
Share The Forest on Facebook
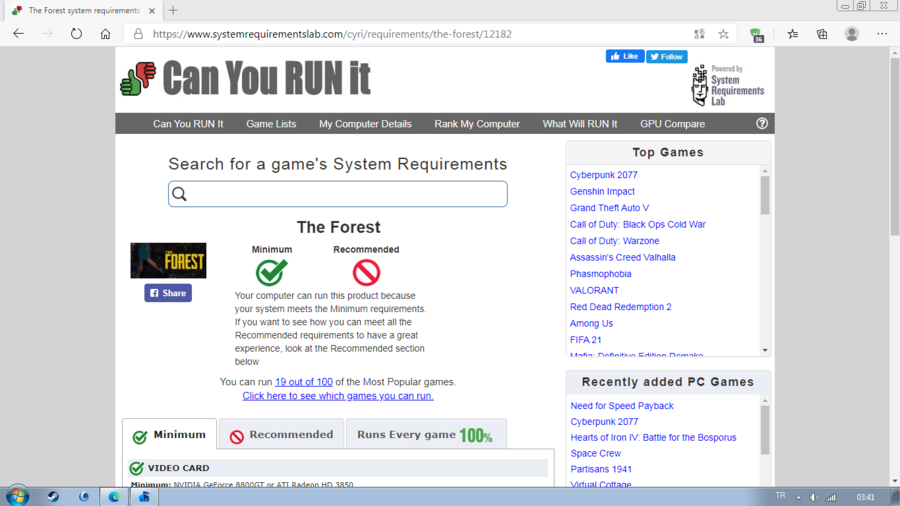[x=168, y=293]
